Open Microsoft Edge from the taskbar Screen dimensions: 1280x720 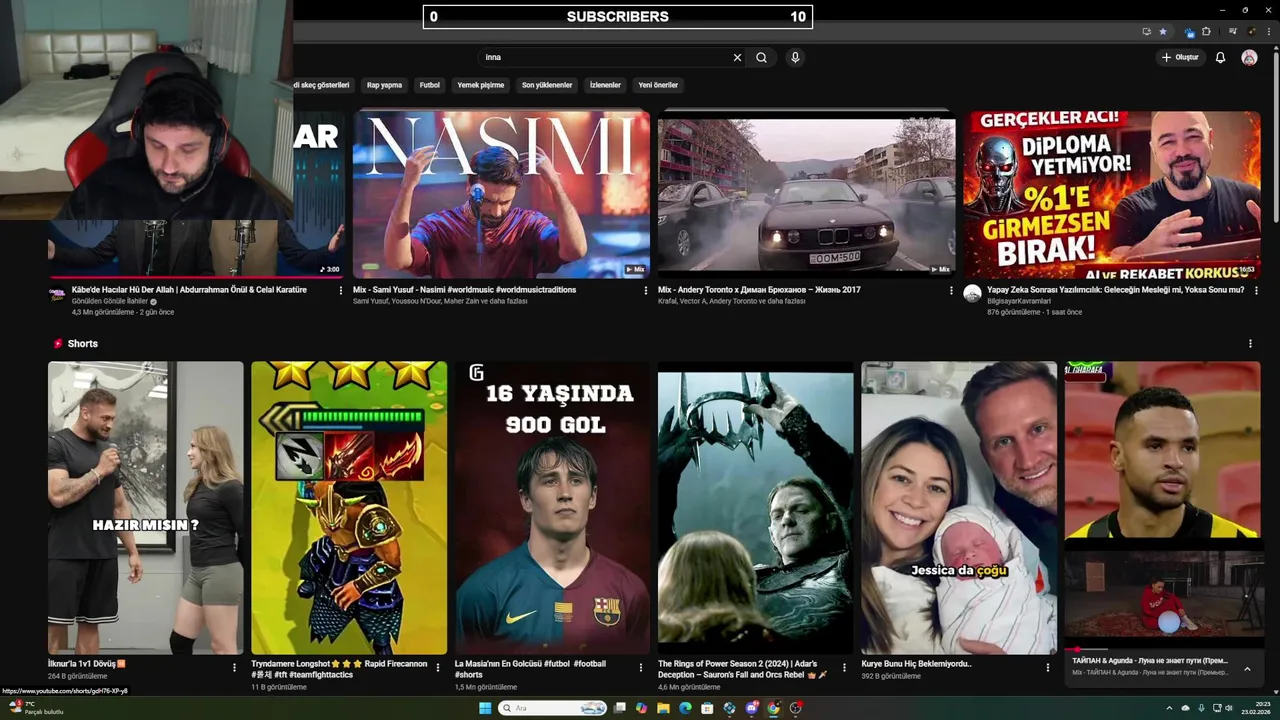click(685, 708)
